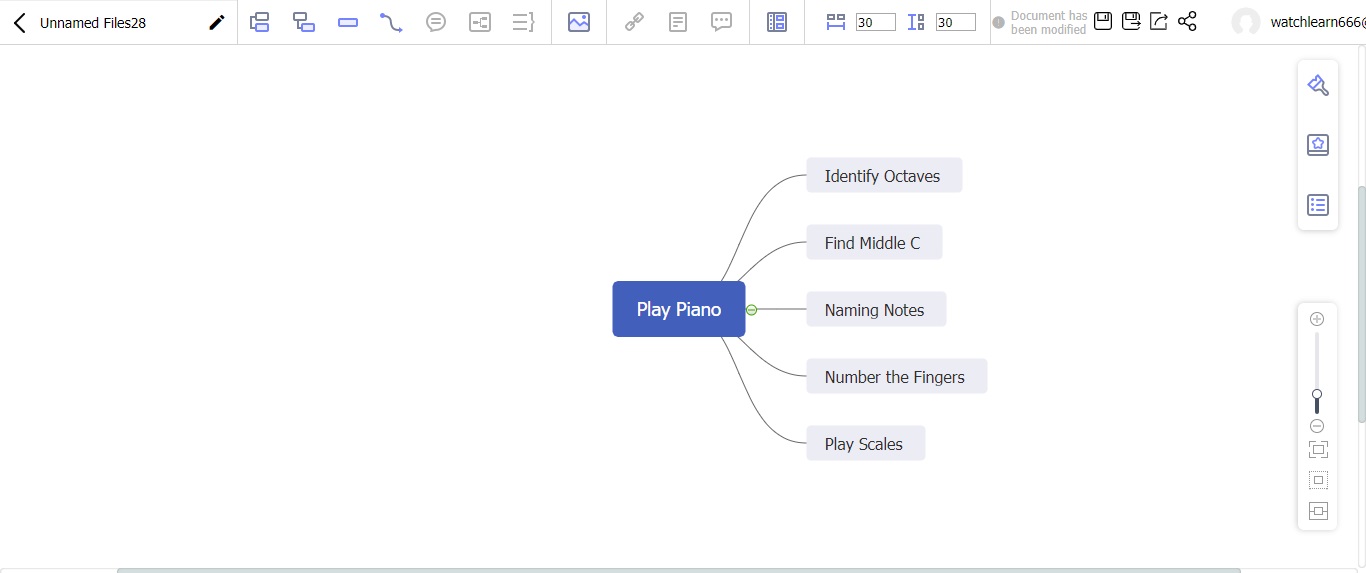Open the outline list panel

click(1317, 205)
